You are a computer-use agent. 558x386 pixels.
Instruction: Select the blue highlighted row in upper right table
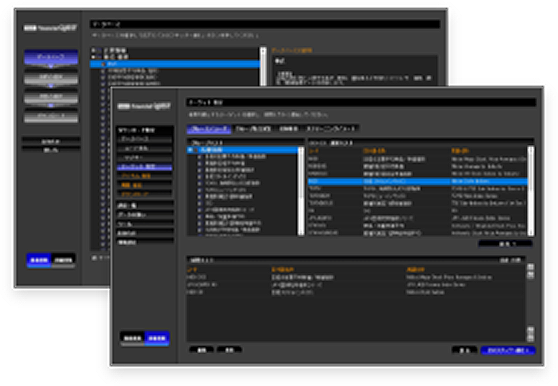(418, 181)
